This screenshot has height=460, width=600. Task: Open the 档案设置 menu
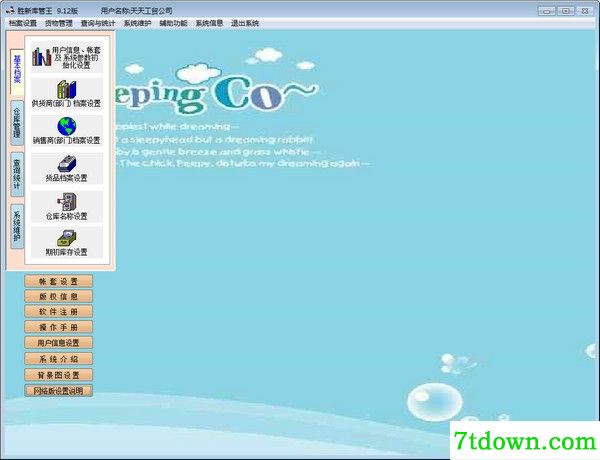click(x=23, y=23)
